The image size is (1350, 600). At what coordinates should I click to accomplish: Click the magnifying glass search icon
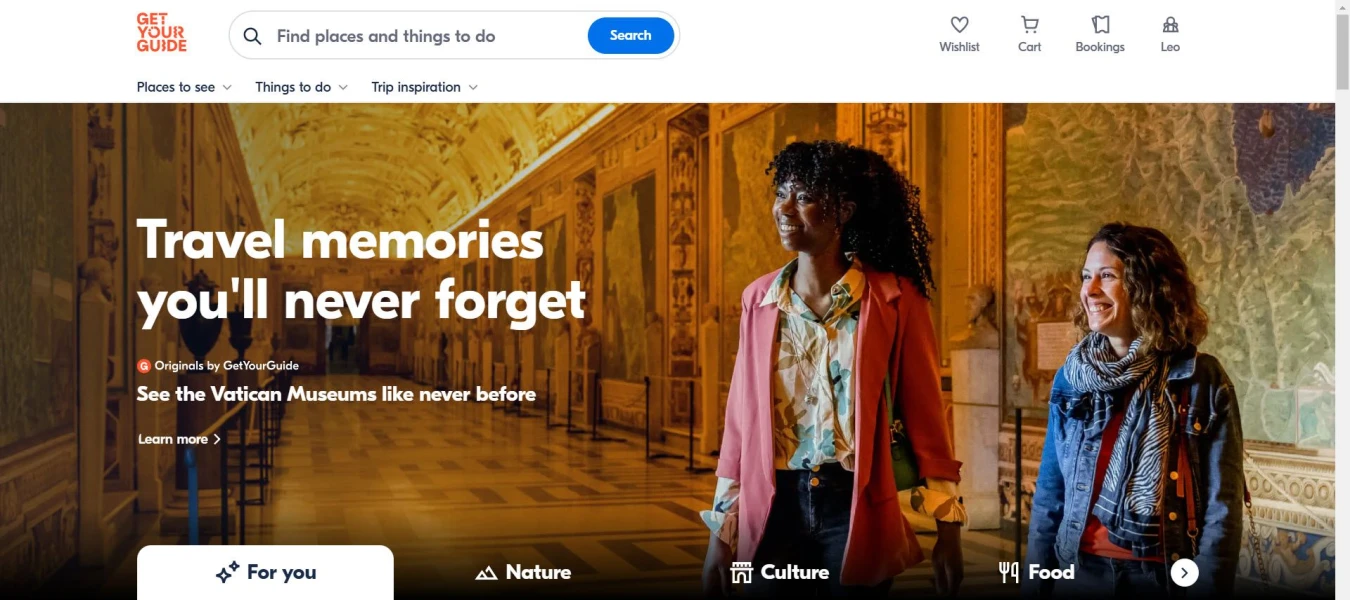tap(253, 36)
